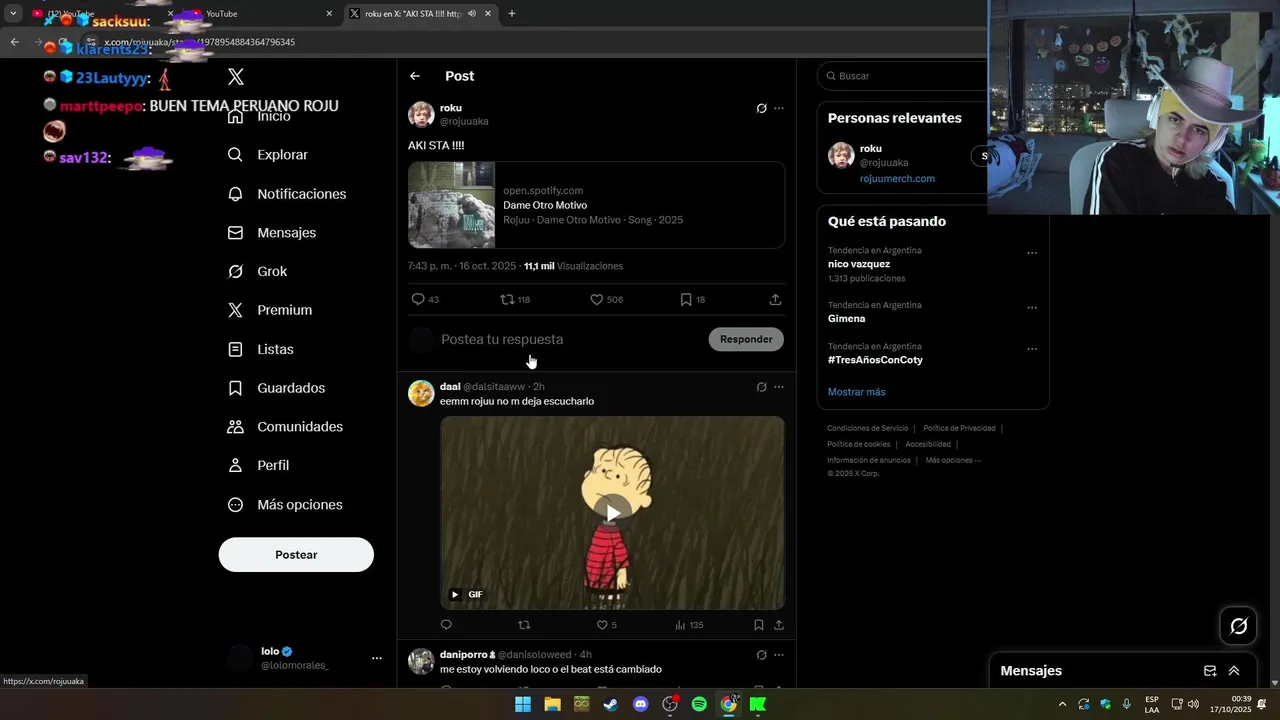The height and width of the screenshot is (720, 1280).
Task: Open a new browser tab
Action: point(512,14)
